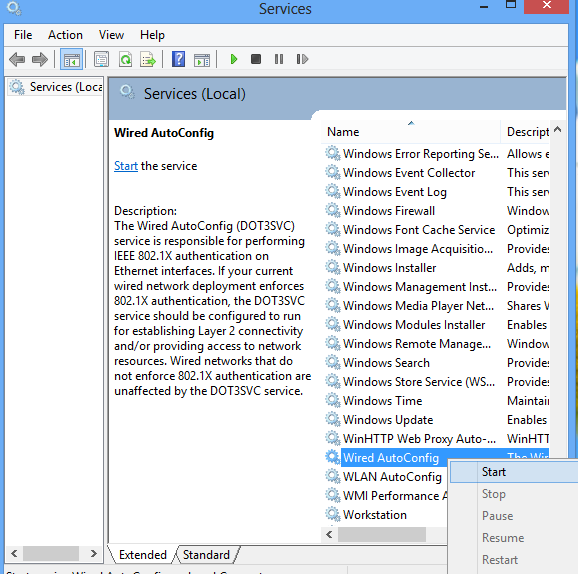The width and height of the screenshot is (578, 574).
Task: Click the gear icon beside WLAN AutoConfig
Action: pyautogui.click(x=333, y=476)
